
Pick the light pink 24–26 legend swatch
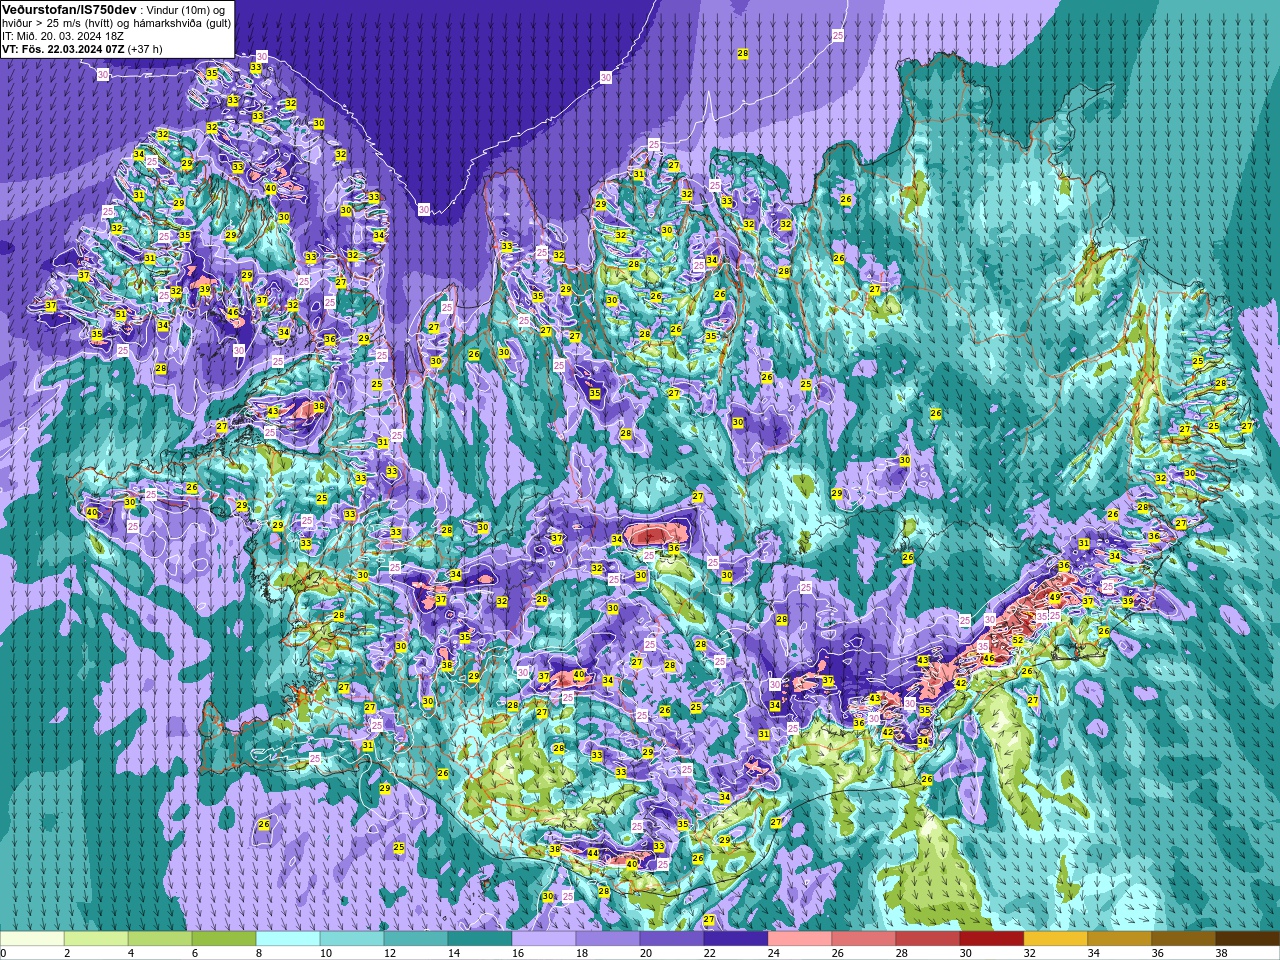coord(800,939)
